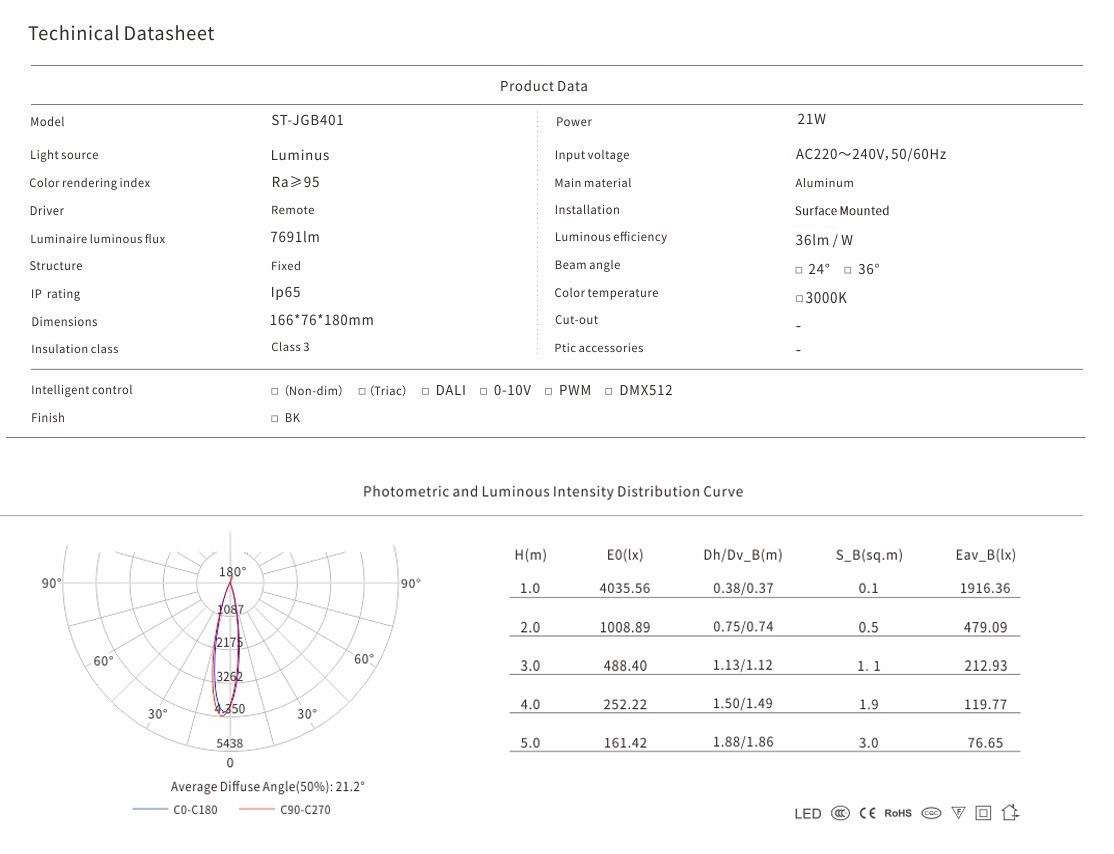
Task: Click the CQC oval certification logo
Action: (x=931, y=814)
